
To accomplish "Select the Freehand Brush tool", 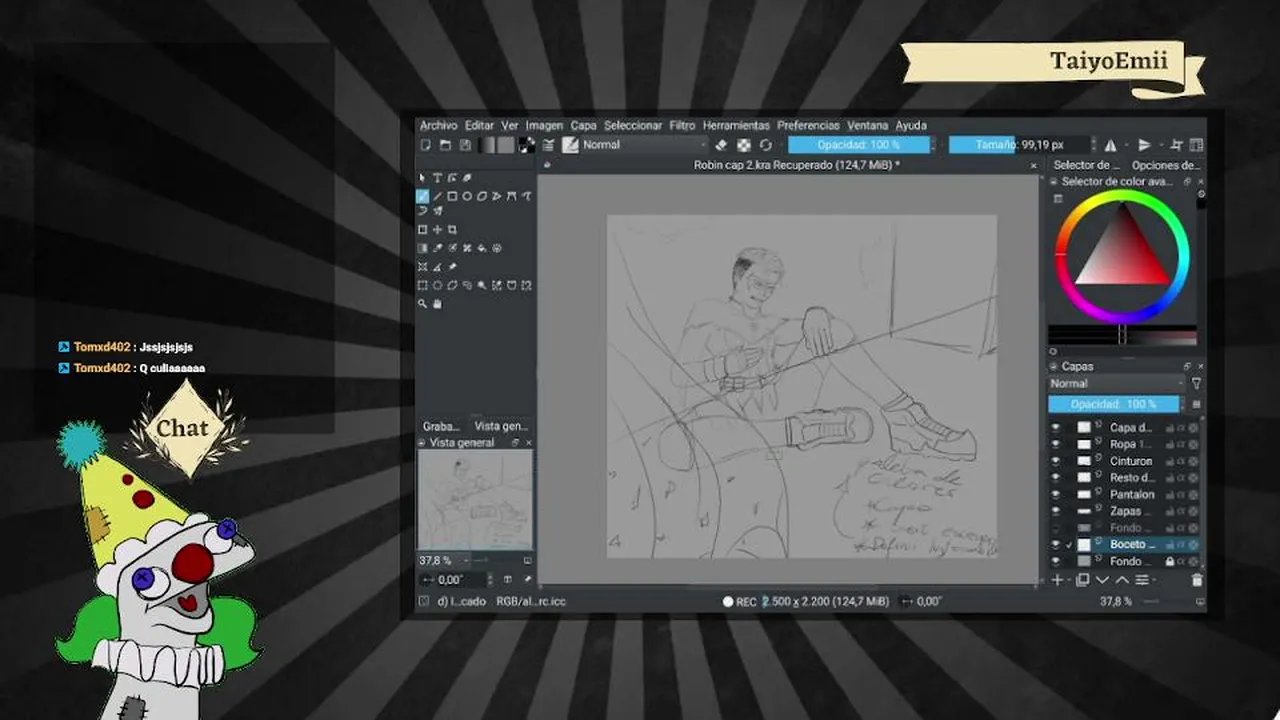I will point(423,196).
